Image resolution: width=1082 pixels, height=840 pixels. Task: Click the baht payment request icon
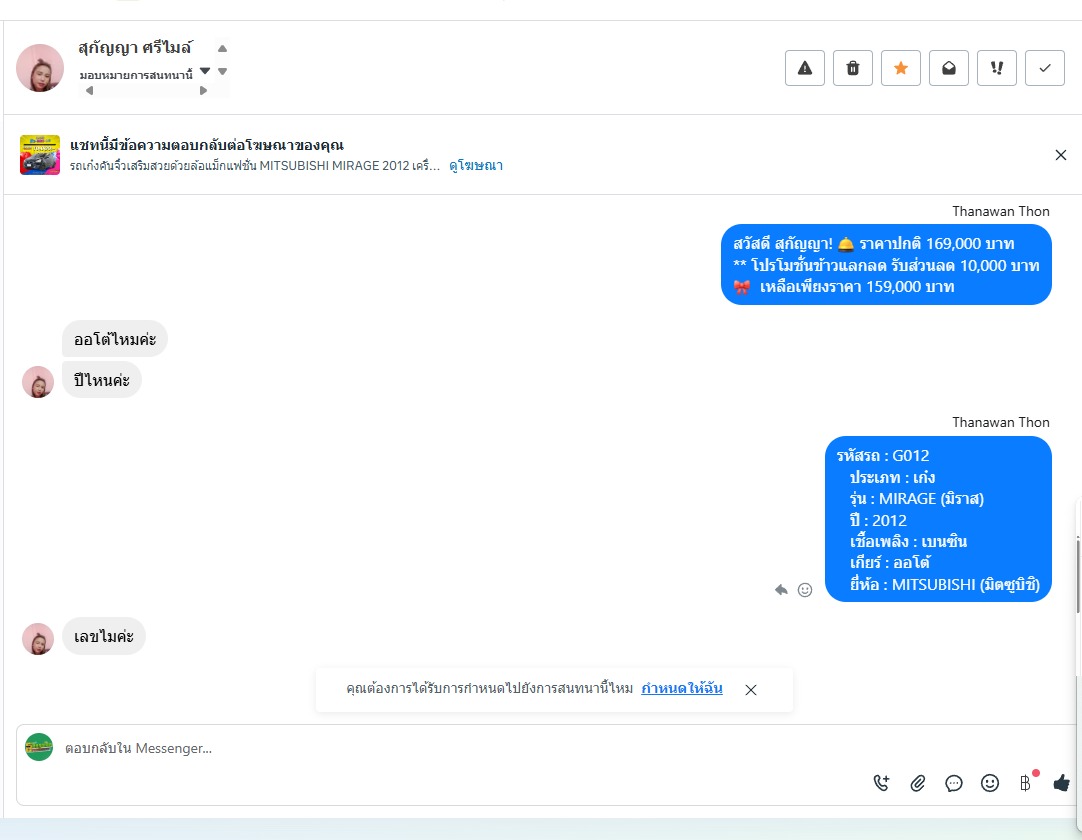(1026, 782)
